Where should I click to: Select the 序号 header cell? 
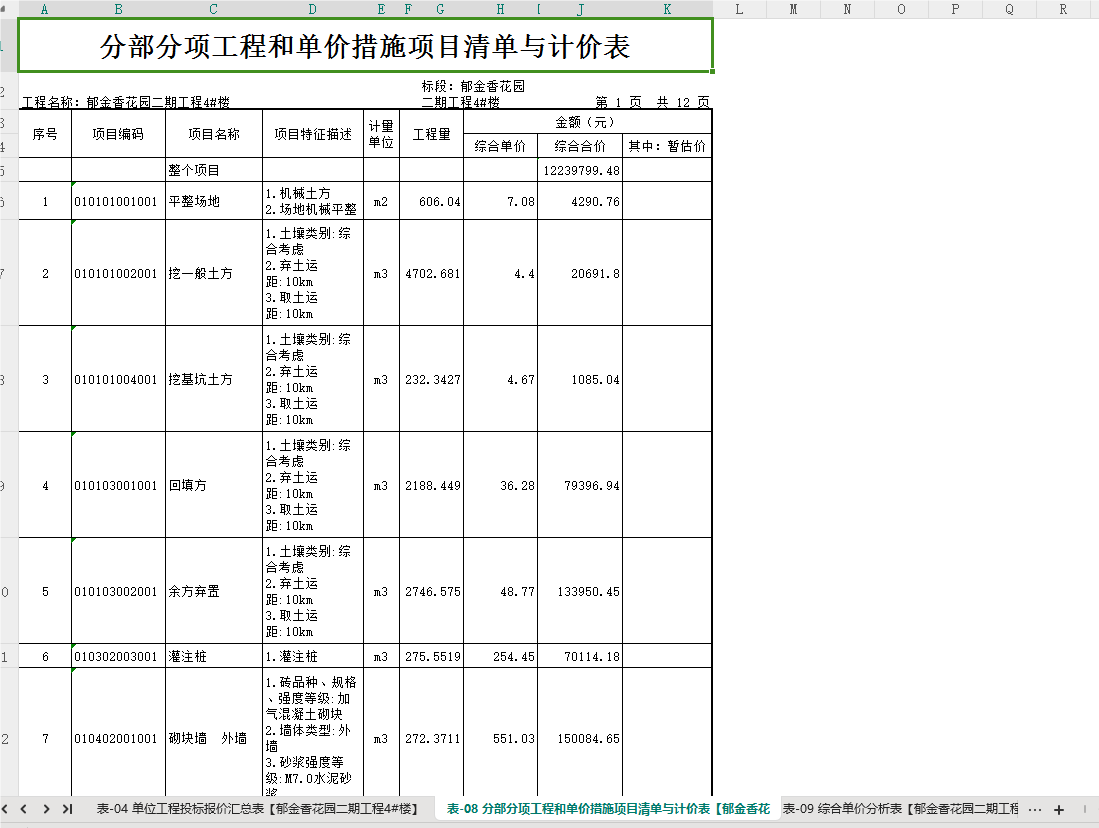(45, 134)
